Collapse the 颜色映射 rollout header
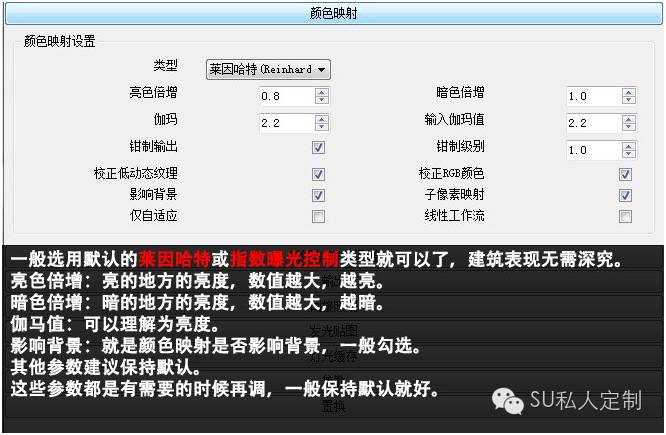666x435 pixels. click(333, 13)
